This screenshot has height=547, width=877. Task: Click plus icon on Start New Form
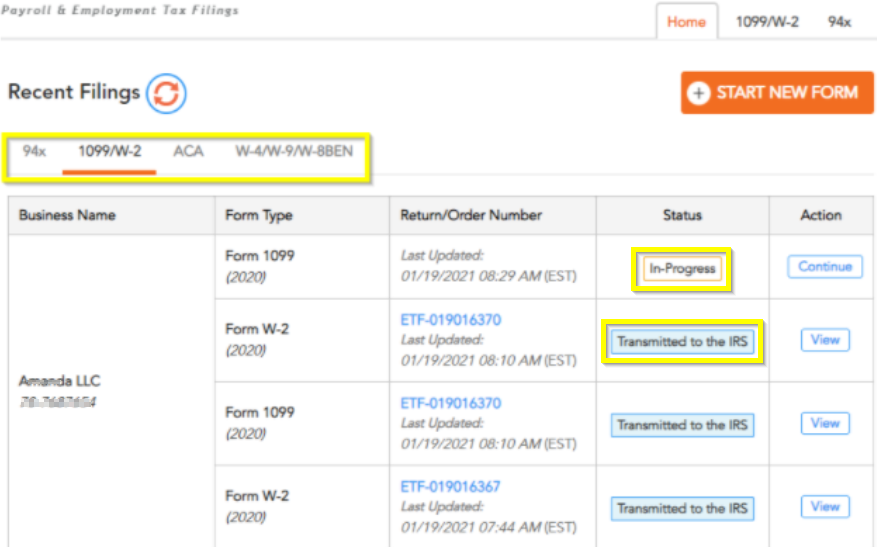click(699, 93)
